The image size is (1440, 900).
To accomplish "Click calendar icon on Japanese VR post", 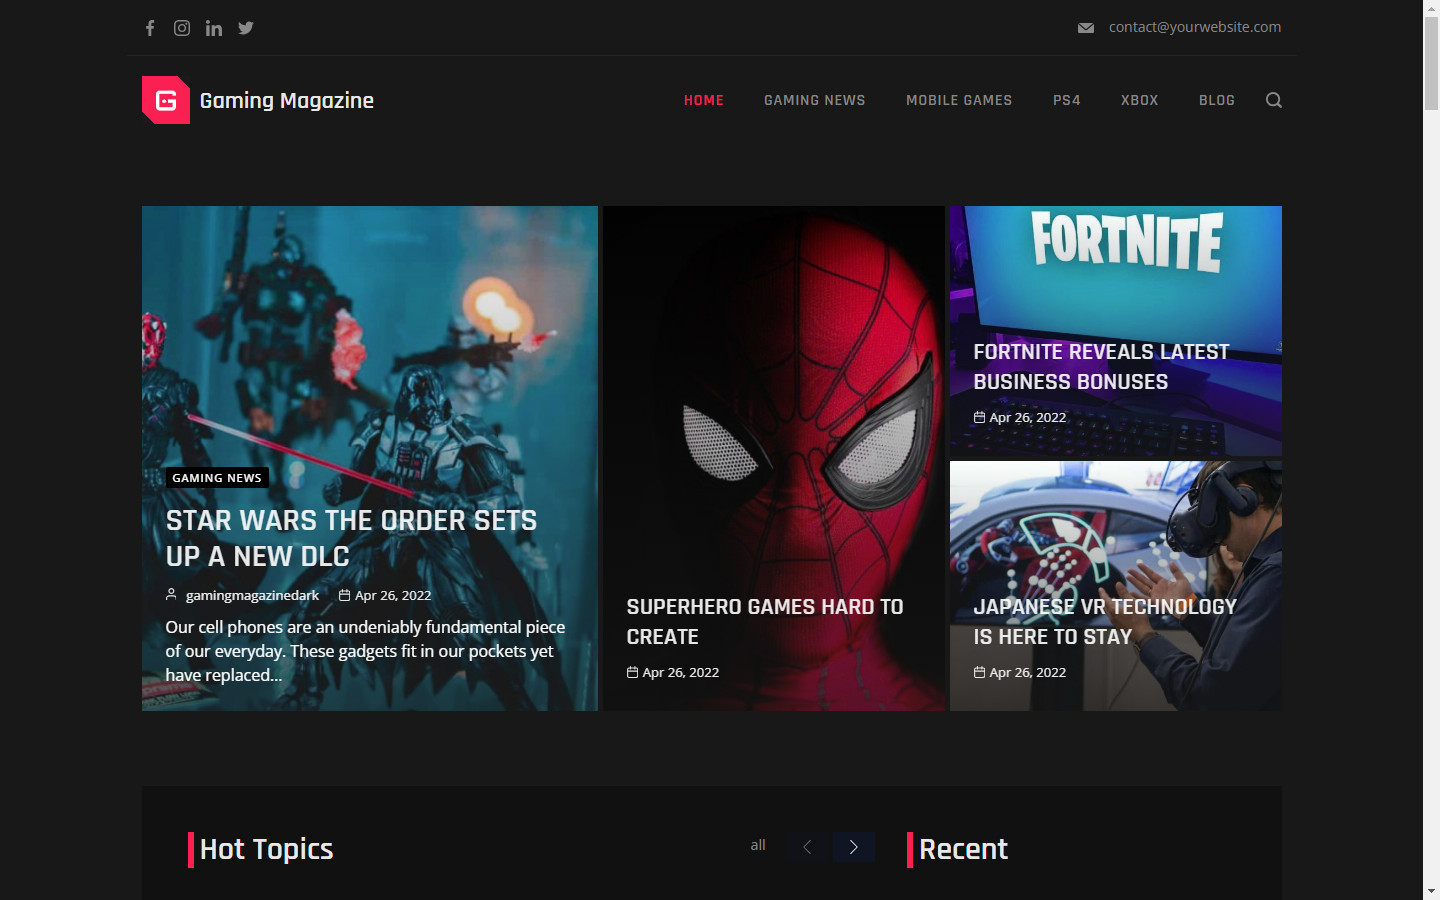I will (980, 672).
